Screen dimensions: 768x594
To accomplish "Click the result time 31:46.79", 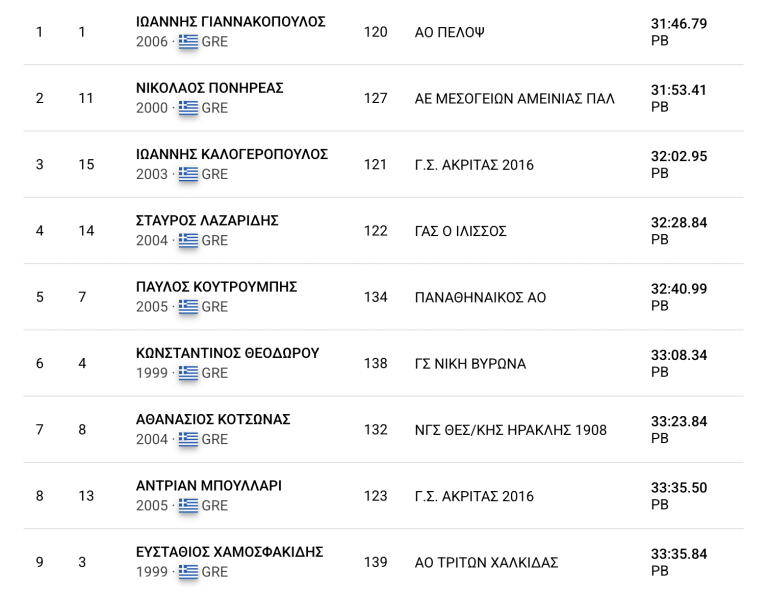I will tap(679, 24).
